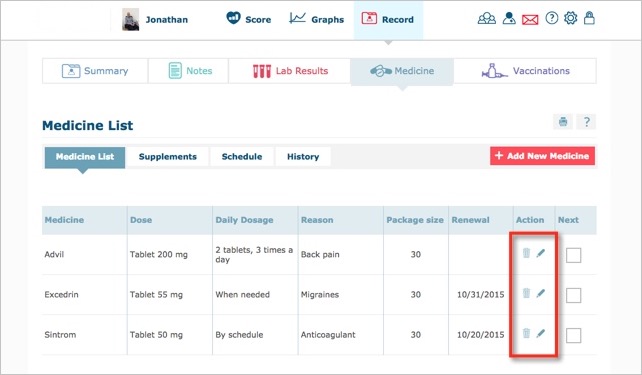The image size is (642, 375).
Task: Open settings gear icon
Action: (x=570, y=18)
